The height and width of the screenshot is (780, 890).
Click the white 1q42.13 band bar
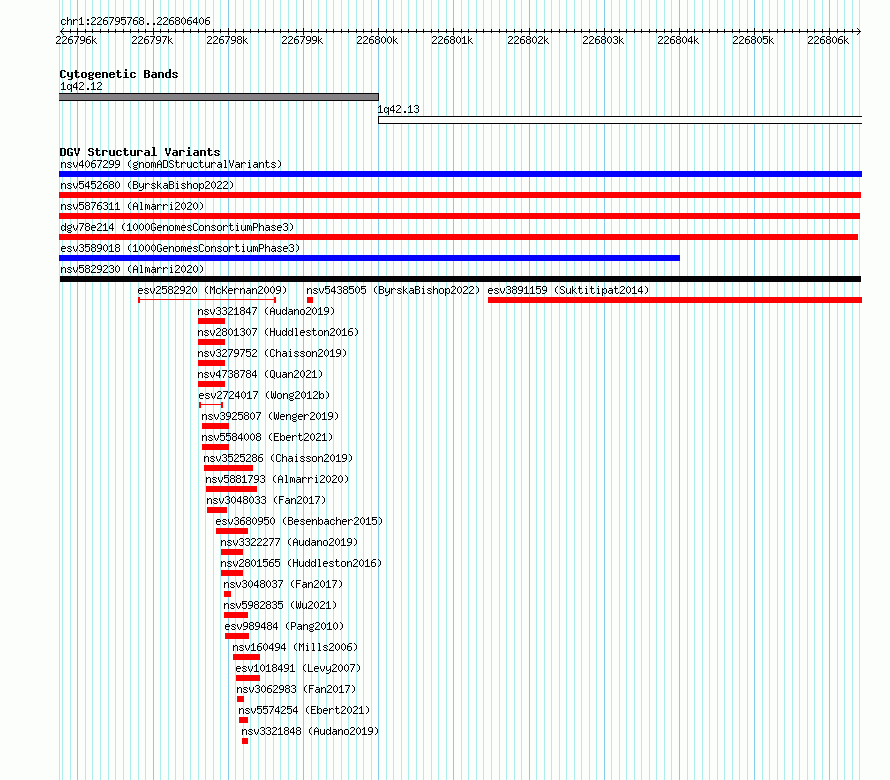(620, 120)
